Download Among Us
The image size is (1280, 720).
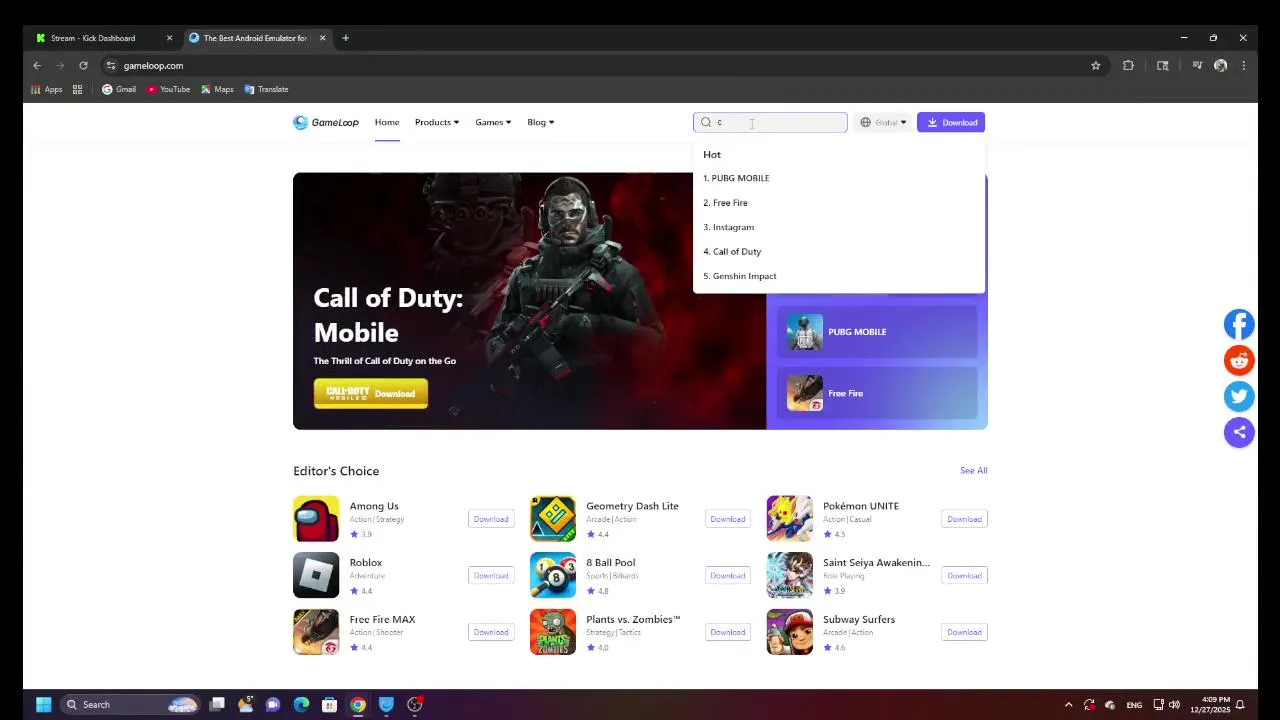coord(490,519)
